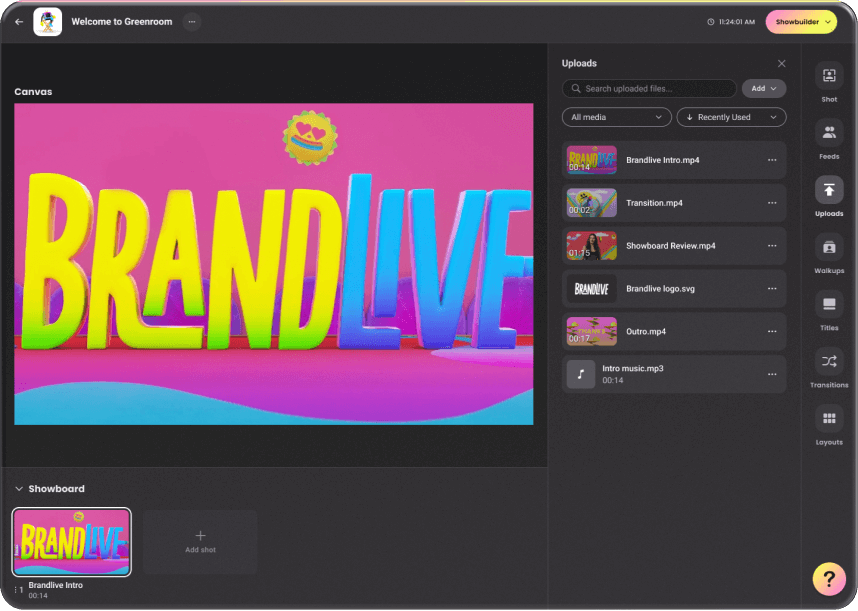Select the Uploads sidebar icon
The image size is (858, 611).
829,190
